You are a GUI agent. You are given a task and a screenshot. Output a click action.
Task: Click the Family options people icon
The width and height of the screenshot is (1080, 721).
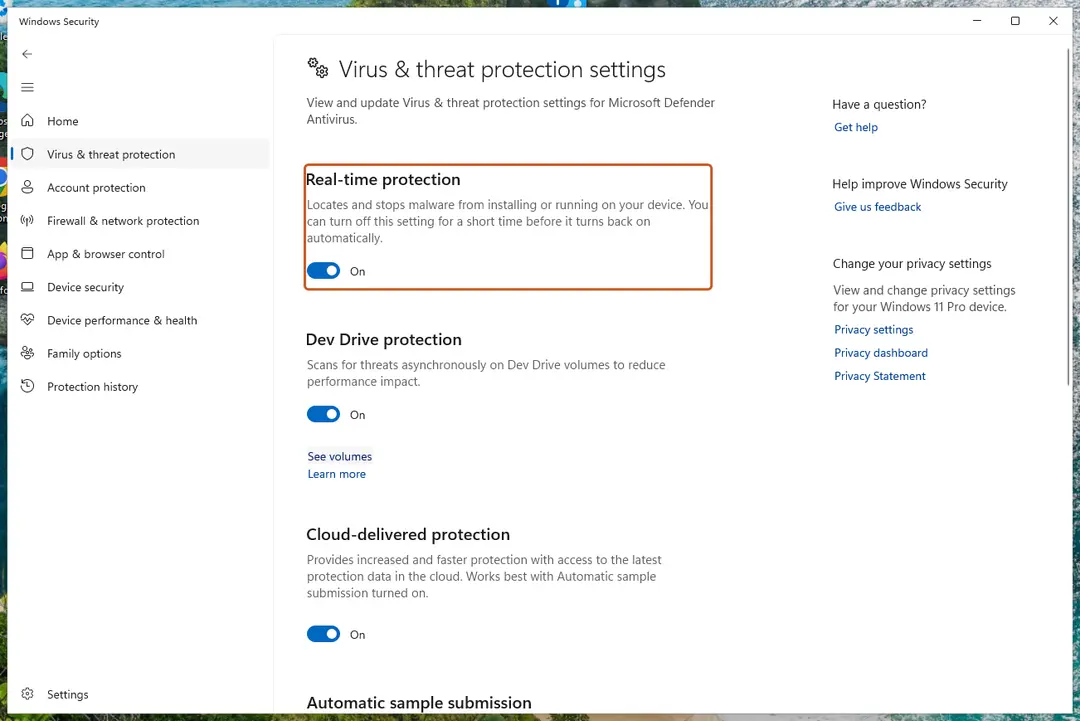click(x=28, y=353)
